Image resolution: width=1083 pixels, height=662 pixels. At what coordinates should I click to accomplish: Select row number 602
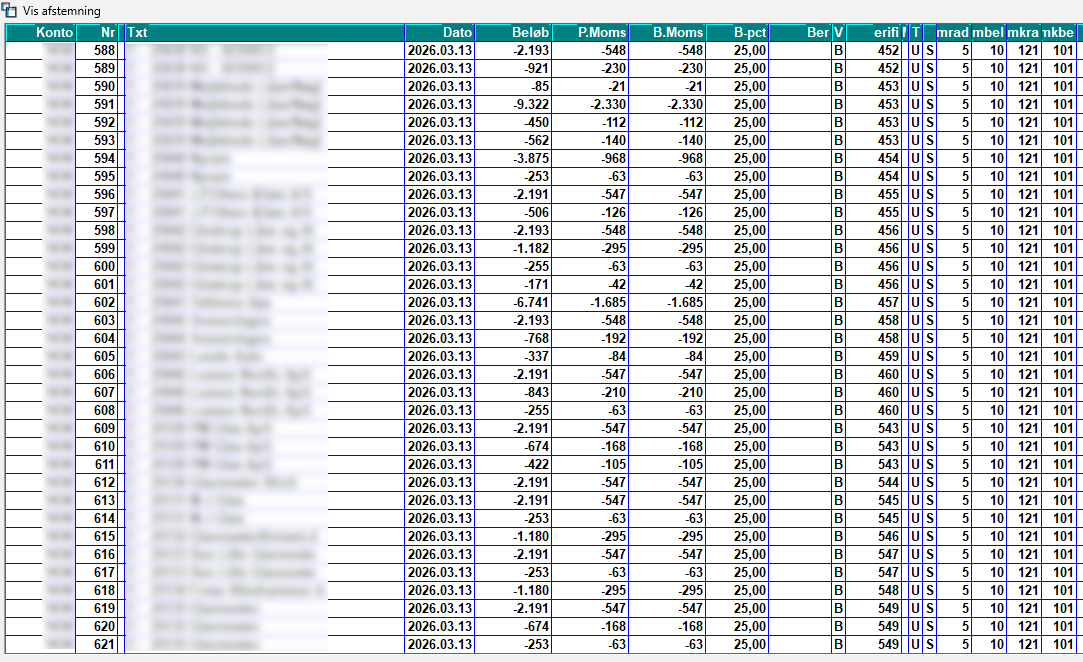105,303
